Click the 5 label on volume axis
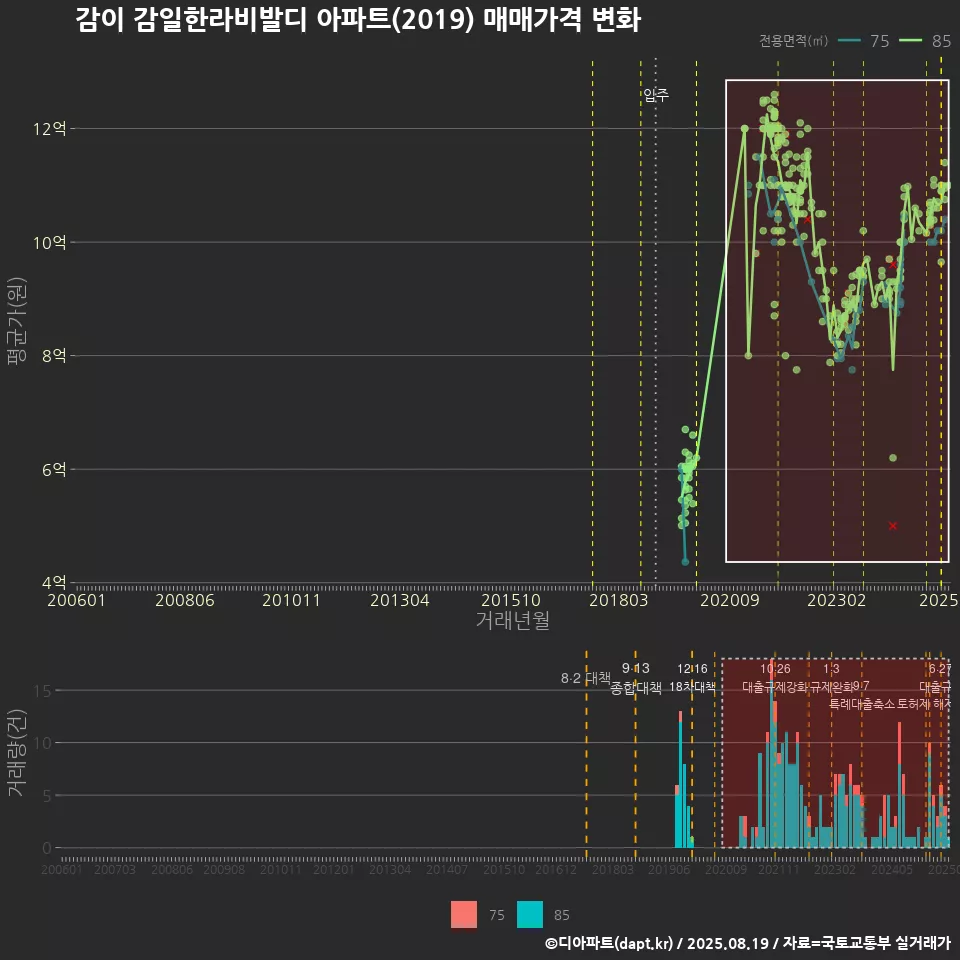Screen dimensions: 960x960 [x=47, y=796]
